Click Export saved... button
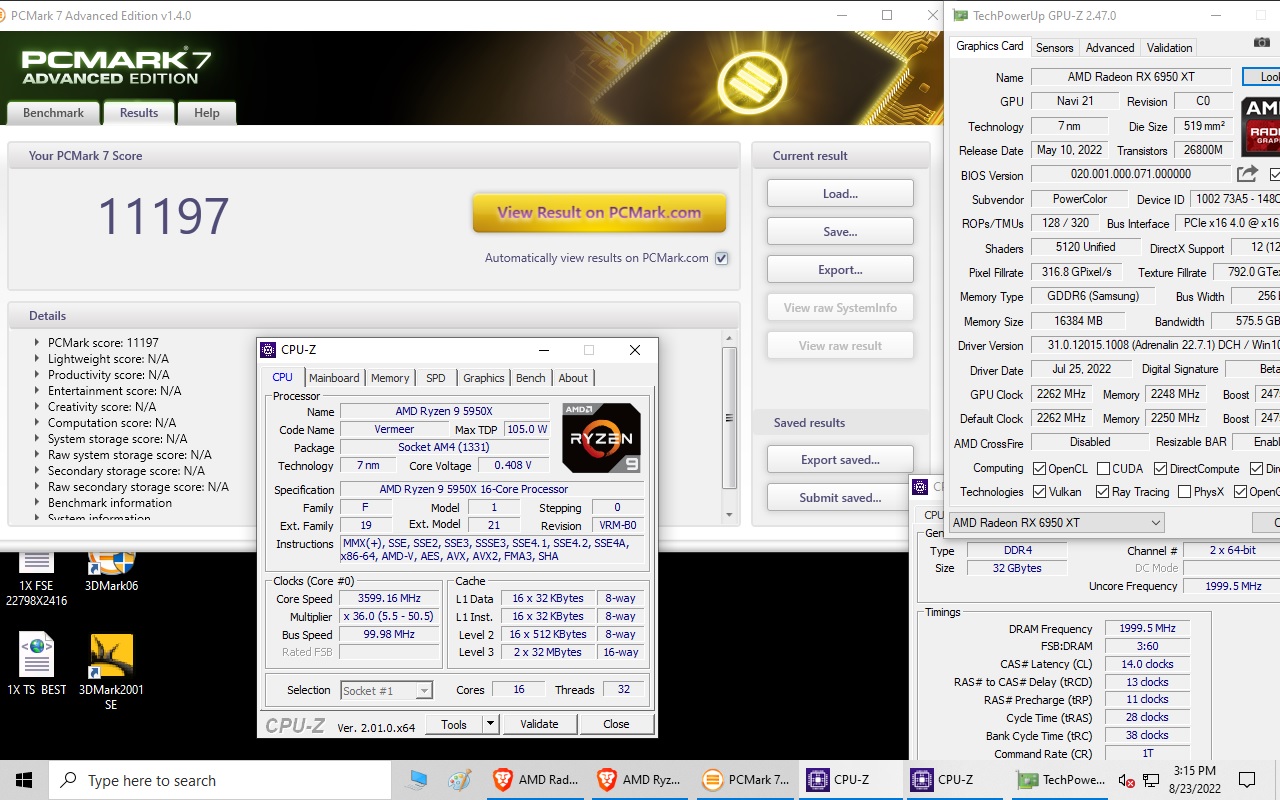 [x=840, y=460]
